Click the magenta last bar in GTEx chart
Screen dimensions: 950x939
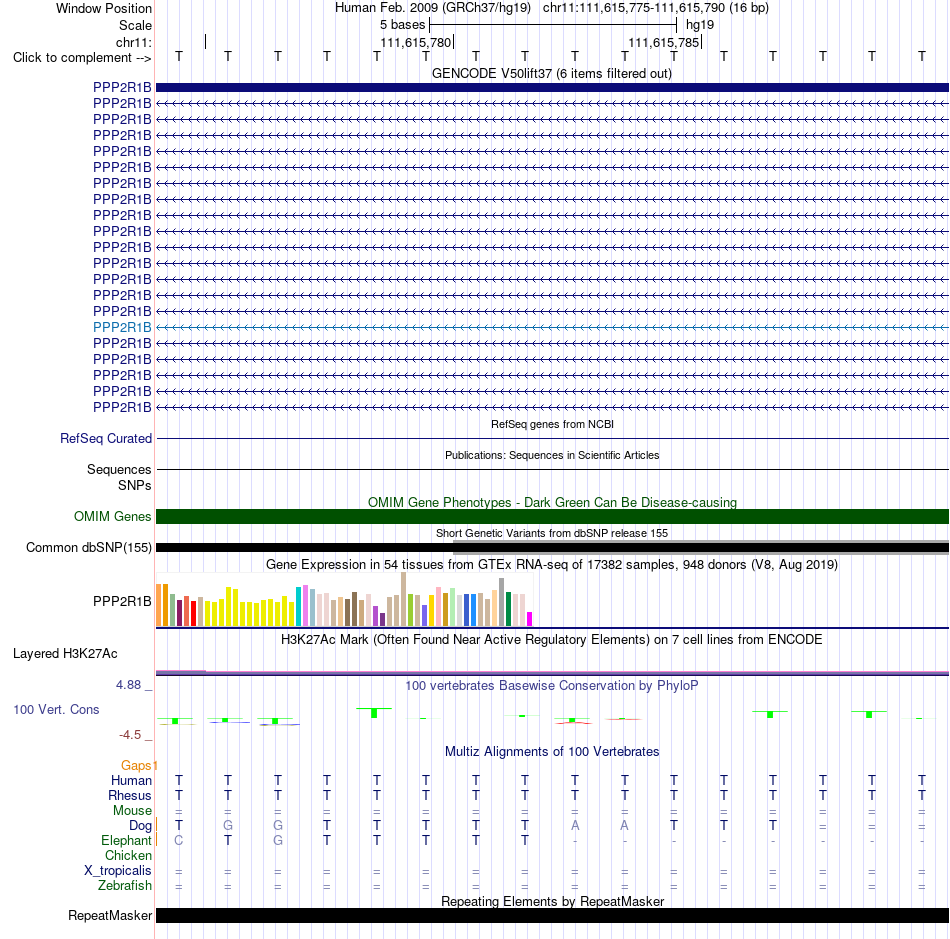click(x=530, y=619)
